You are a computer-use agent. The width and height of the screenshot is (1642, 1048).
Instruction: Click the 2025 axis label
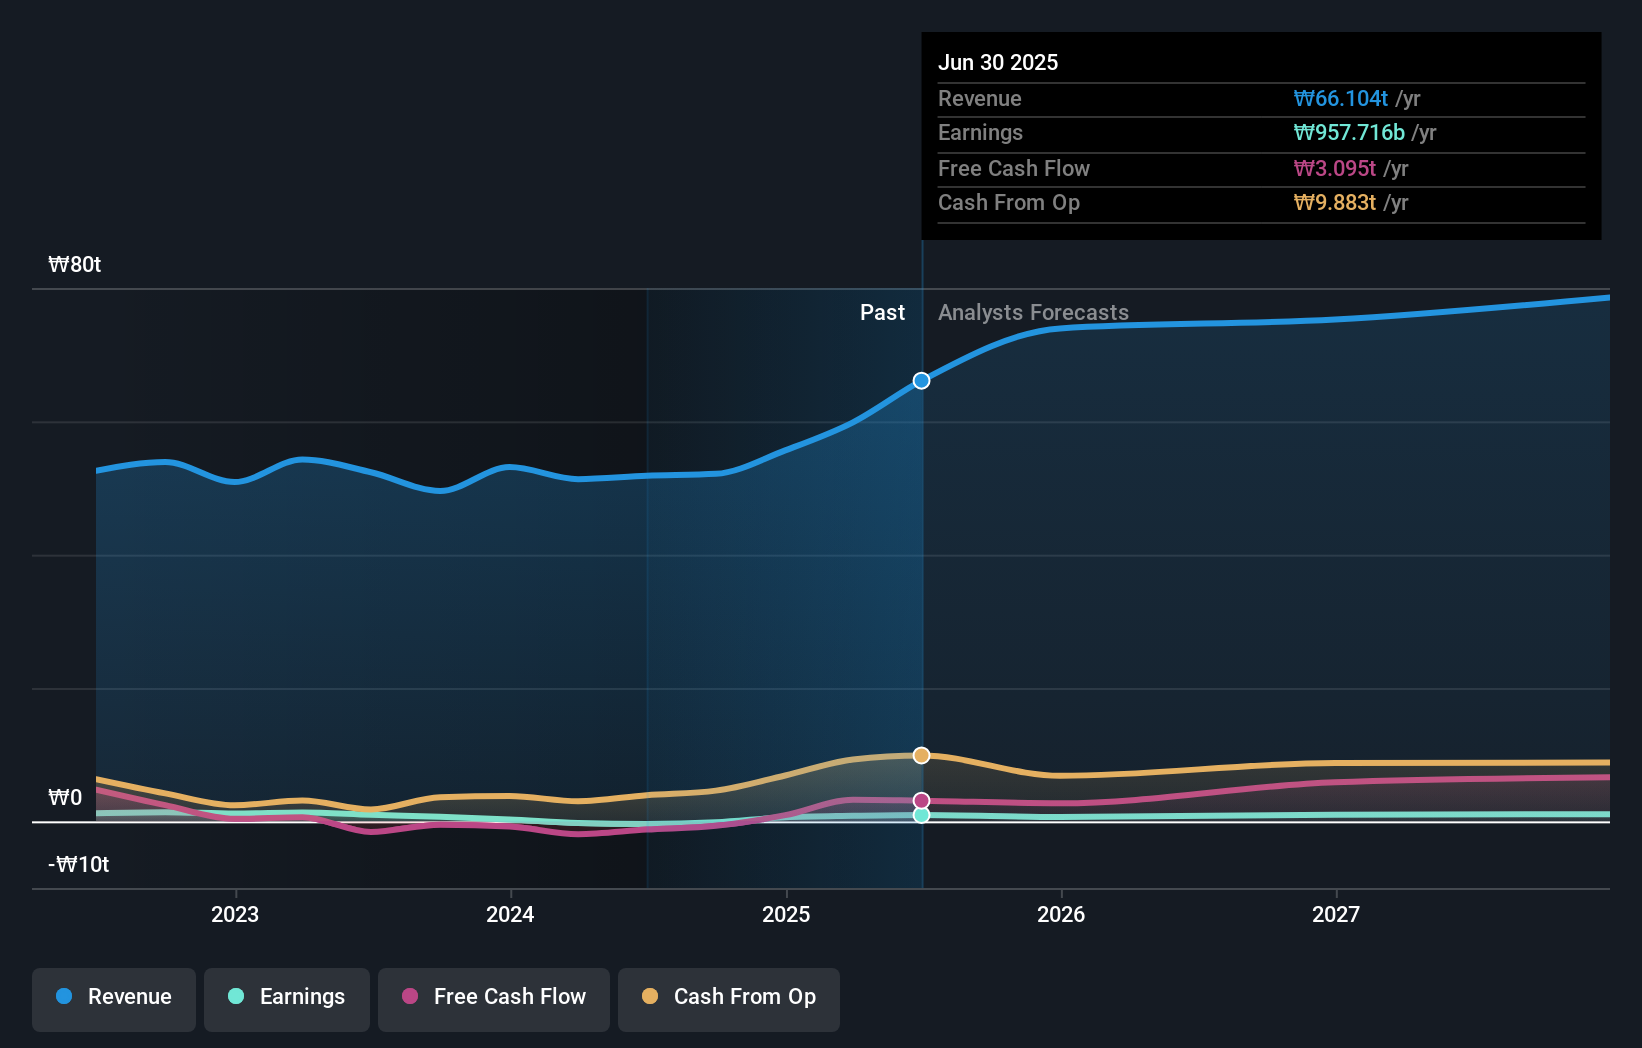[x=786, y=913]
